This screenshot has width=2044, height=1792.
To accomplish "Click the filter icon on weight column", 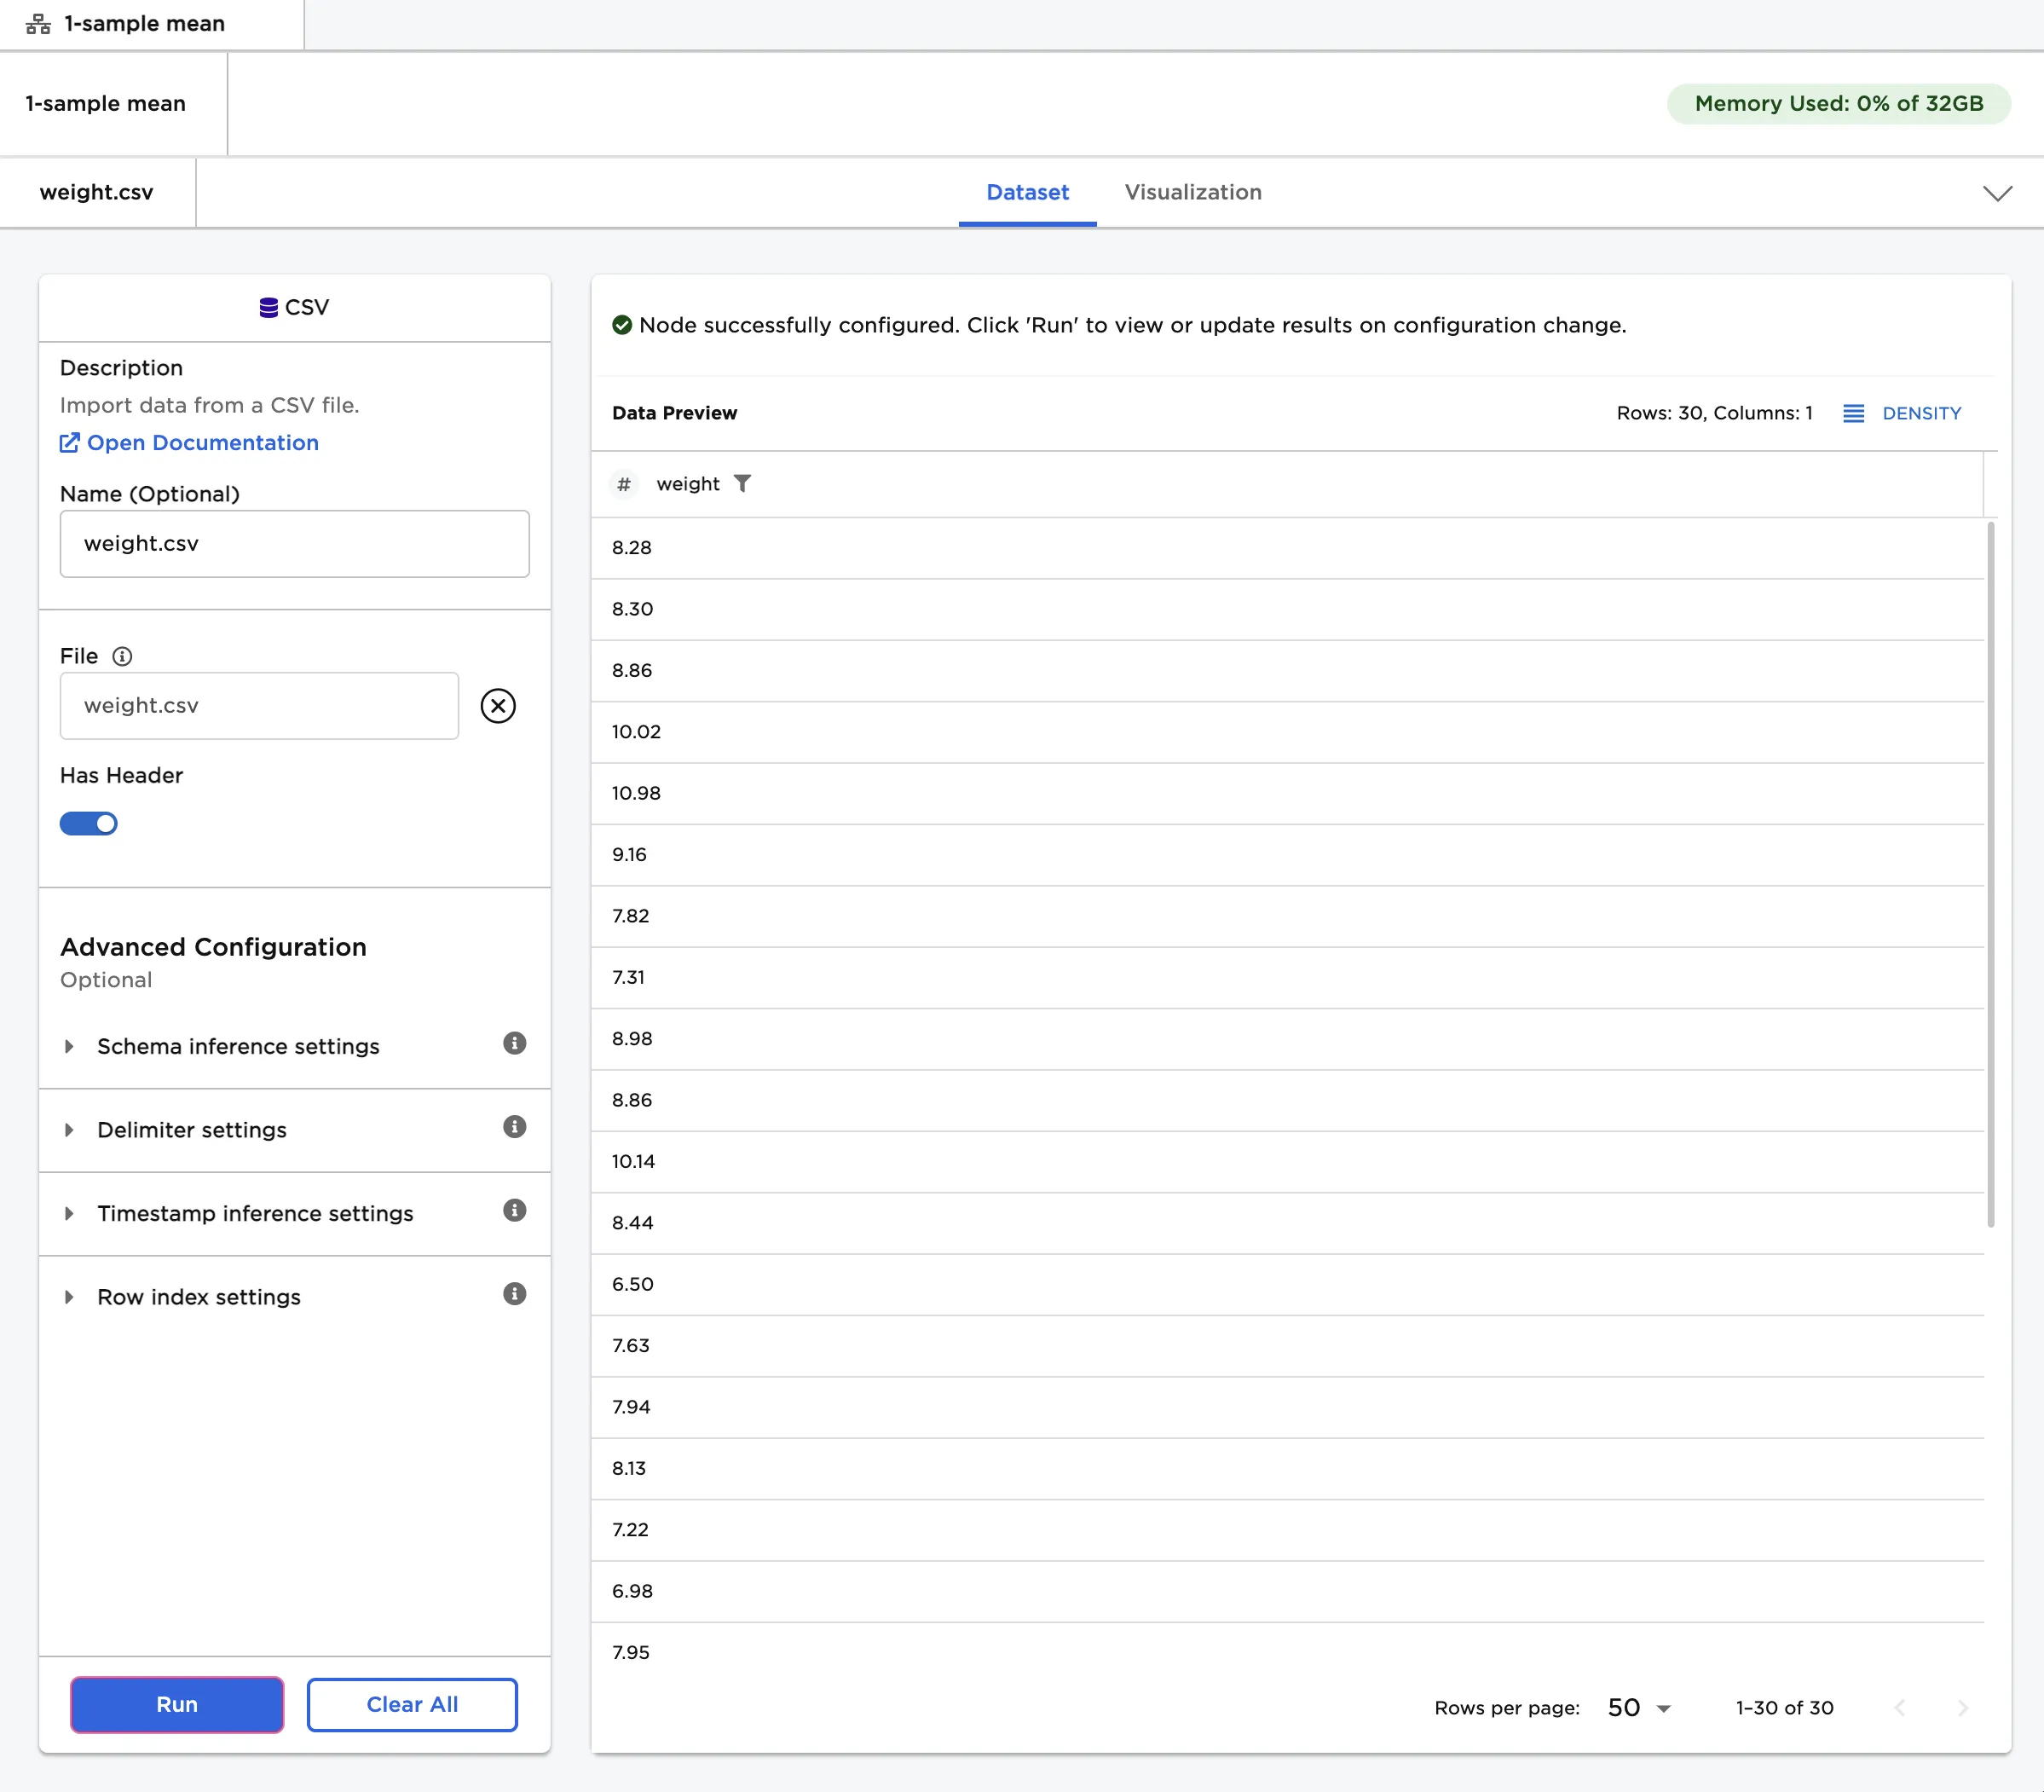I will pos(742,484).
